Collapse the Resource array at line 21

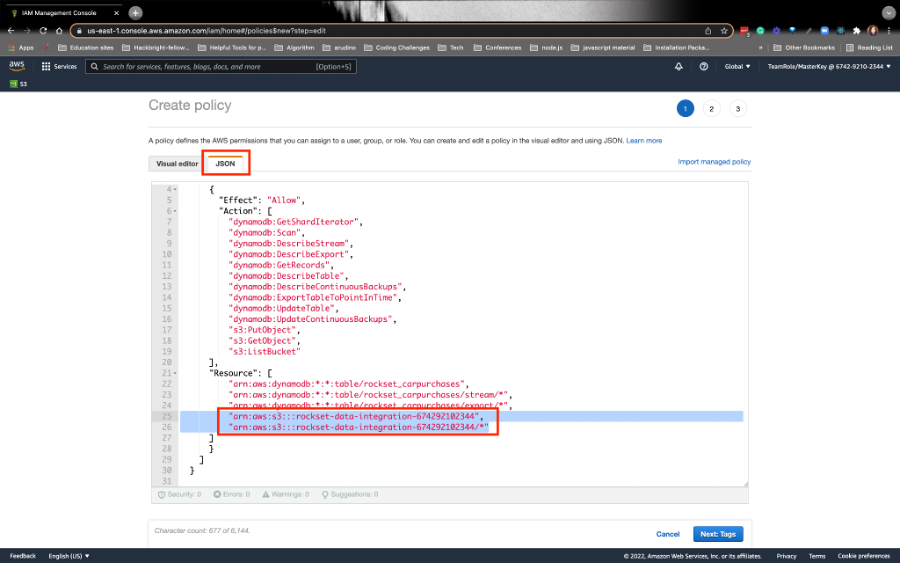[x=175, y=374]
